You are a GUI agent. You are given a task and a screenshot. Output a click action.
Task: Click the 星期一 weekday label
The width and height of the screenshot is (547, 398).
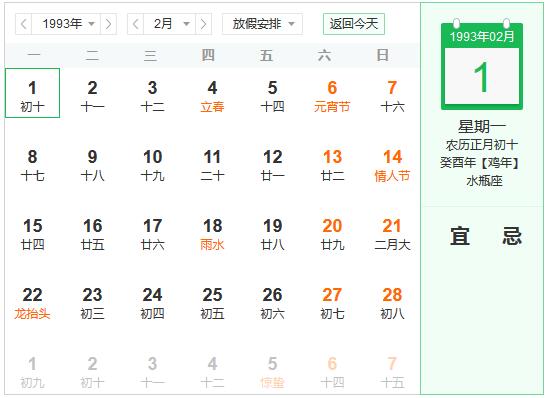[482, 127]
